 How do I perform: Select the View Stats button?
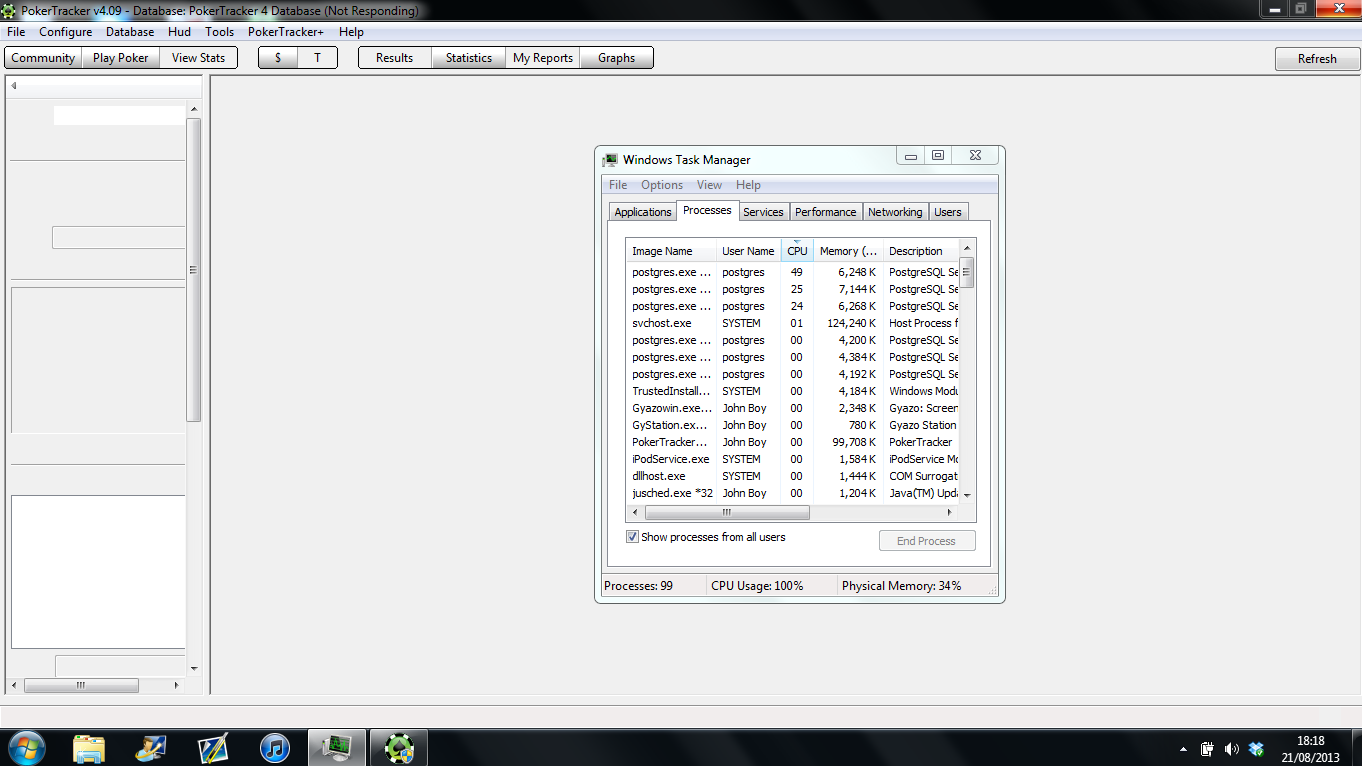click(198, 58)
